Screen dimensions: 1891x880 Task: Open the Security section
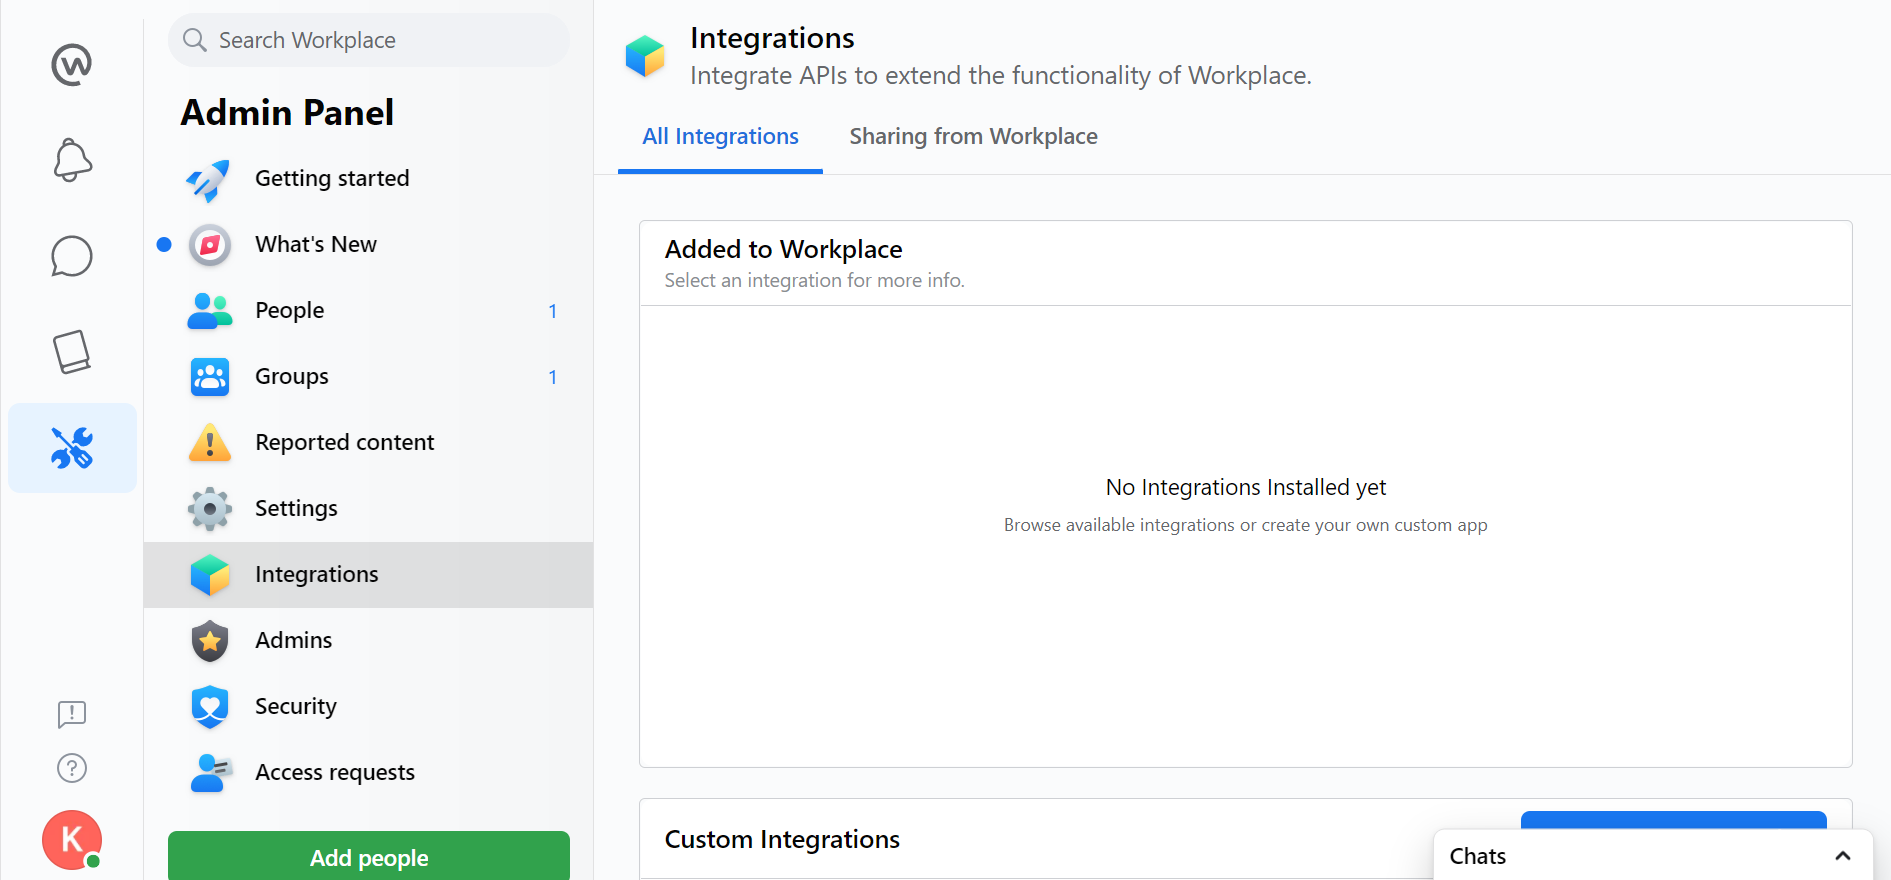[368, 707]
